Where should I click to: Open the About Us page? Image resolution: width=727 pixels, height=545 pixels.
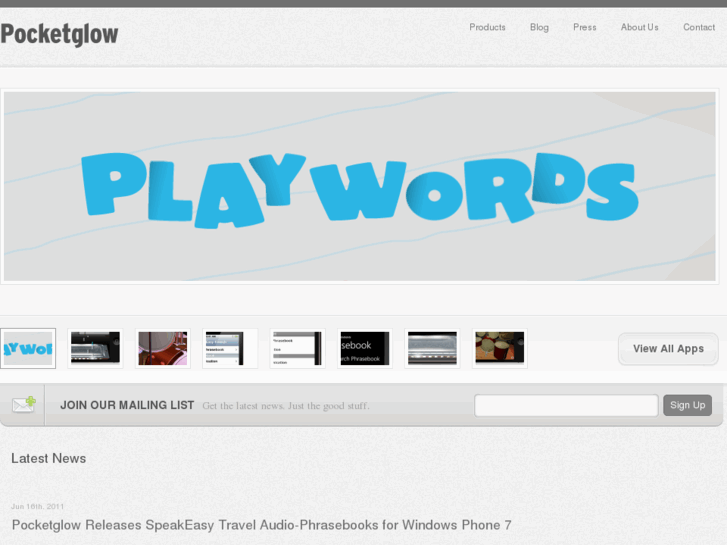point(639,27)
